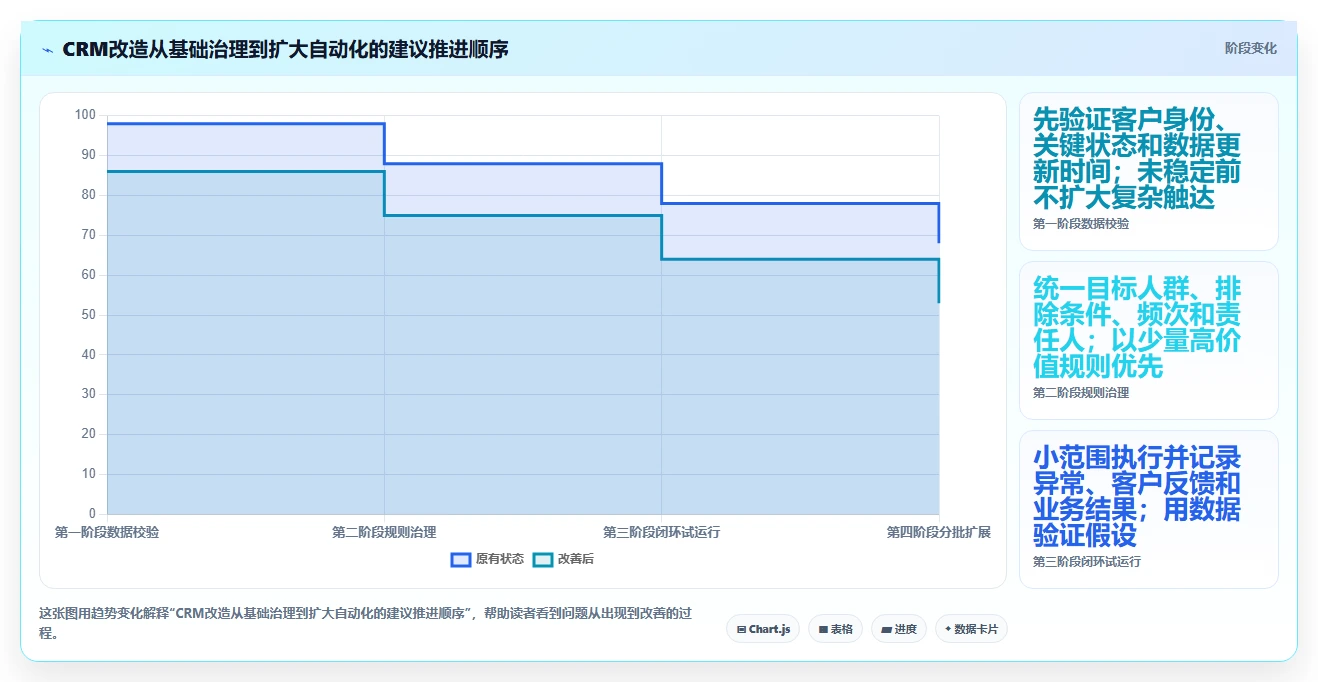Click x-axis label 第二阶段规则治理
The height and width of the screenshot is (682, 1318).
click(384, 532)
